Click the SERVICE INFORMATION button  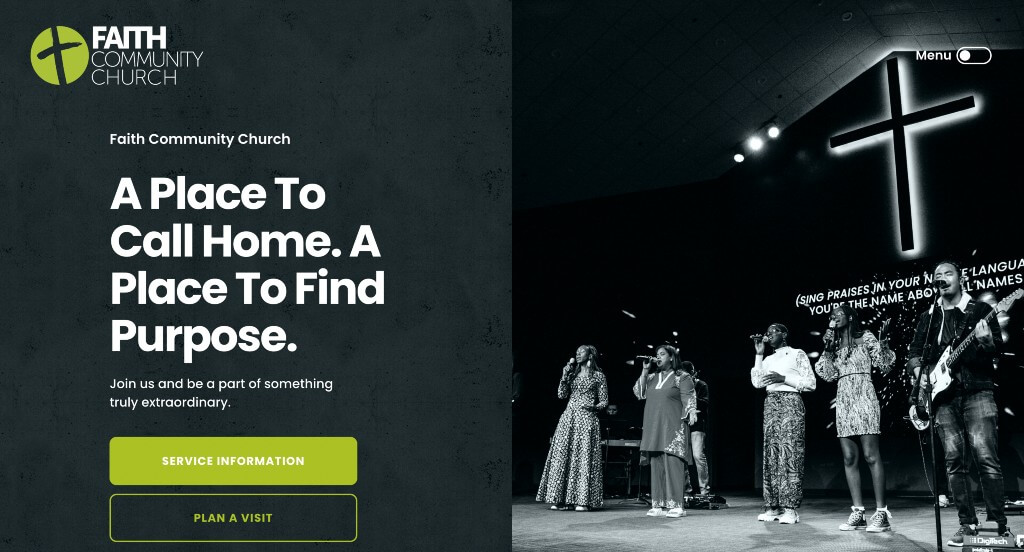click(233, 461)
